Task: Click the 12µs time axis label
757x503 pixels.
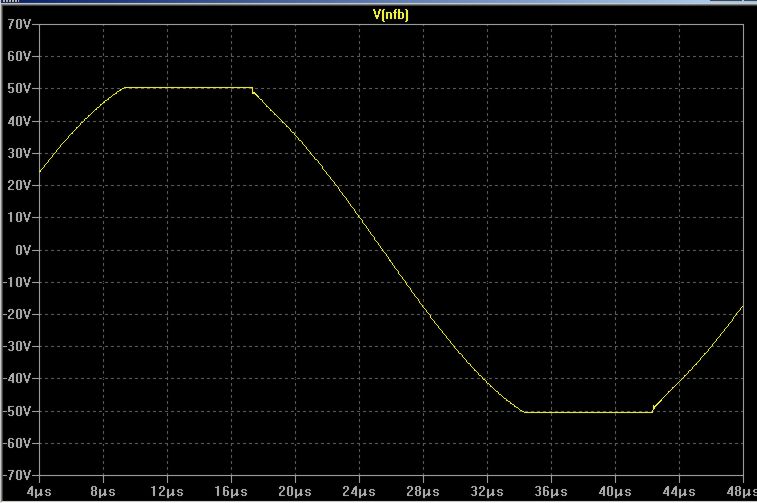Action: tap(167, 492)
